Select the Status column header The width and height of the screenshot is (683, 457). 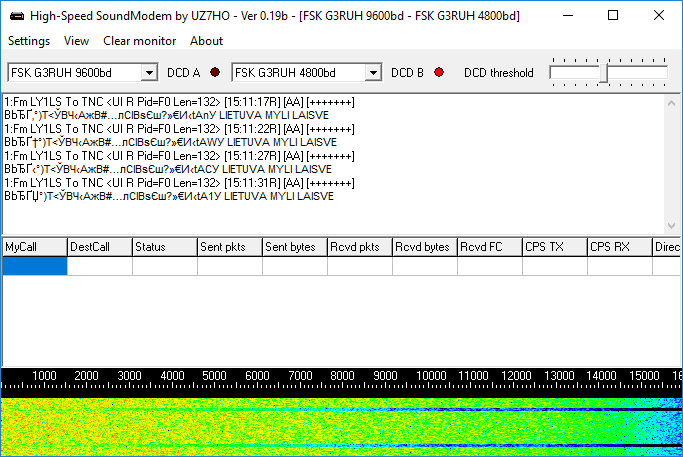[164, 247]
